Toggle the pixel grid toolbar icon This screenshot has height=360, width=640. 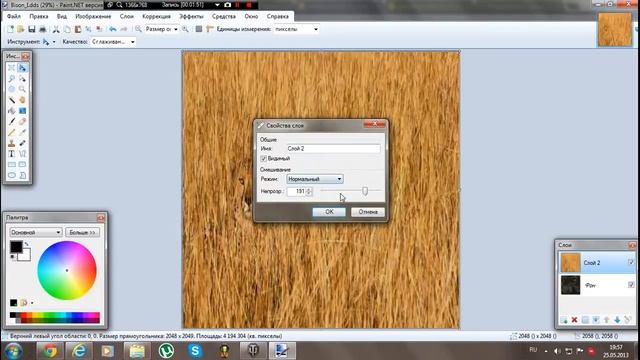199,29
